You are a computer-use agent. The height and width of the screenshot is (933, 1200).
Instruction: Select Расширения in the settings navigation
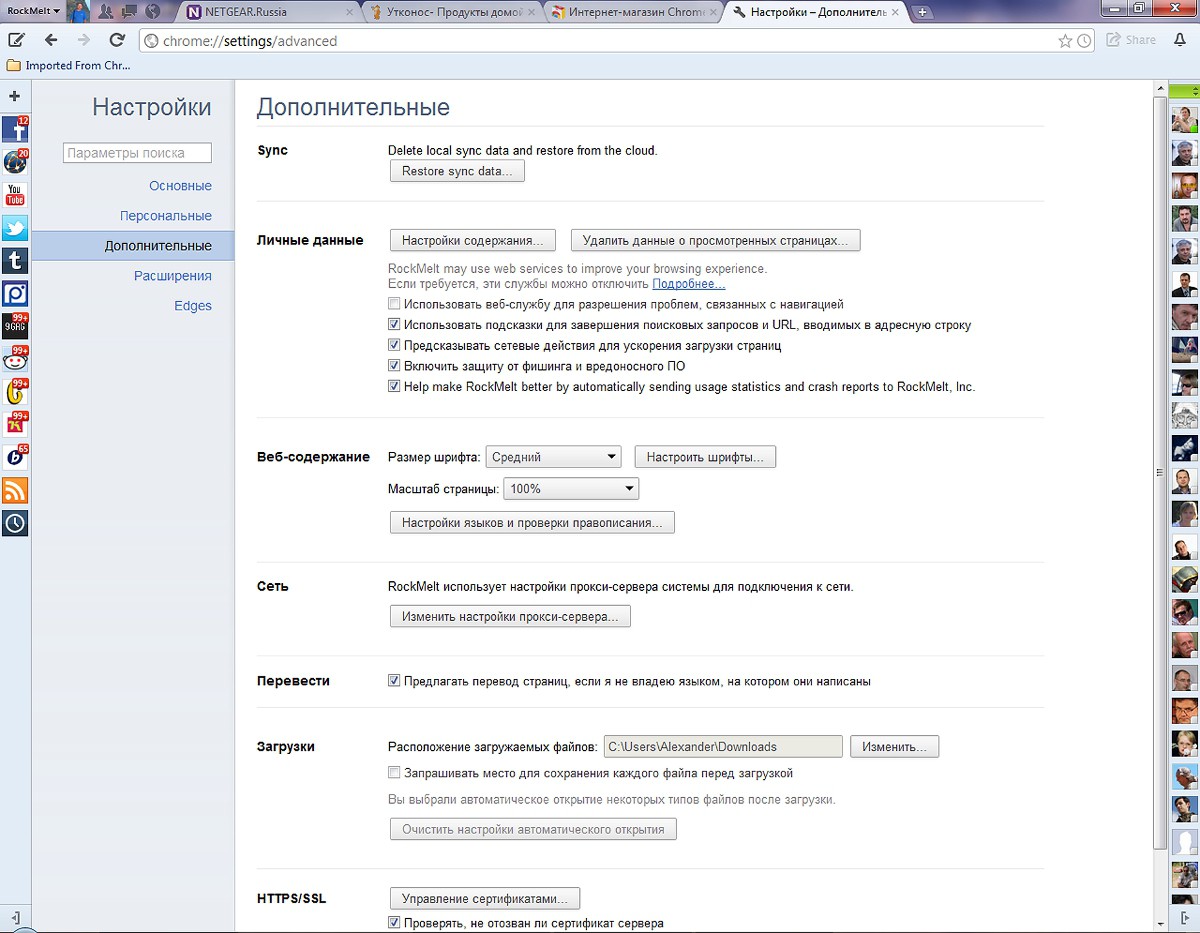[x=172, y=276]
